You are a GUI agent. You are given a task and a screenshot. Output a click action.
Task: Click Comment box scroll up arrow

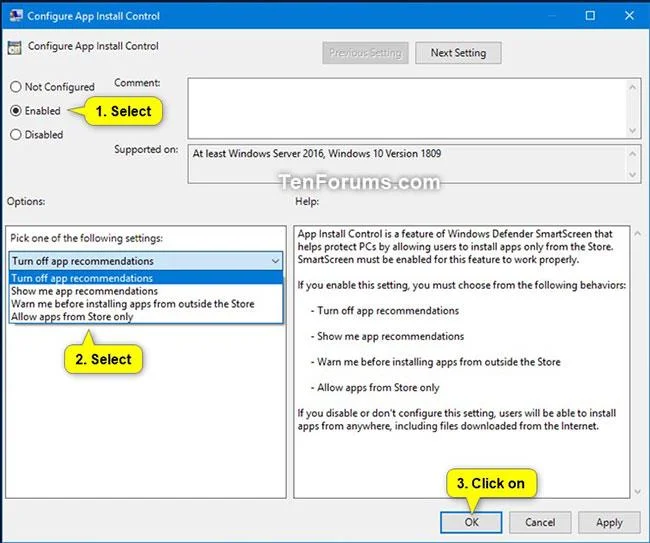(x=633, y=87)
